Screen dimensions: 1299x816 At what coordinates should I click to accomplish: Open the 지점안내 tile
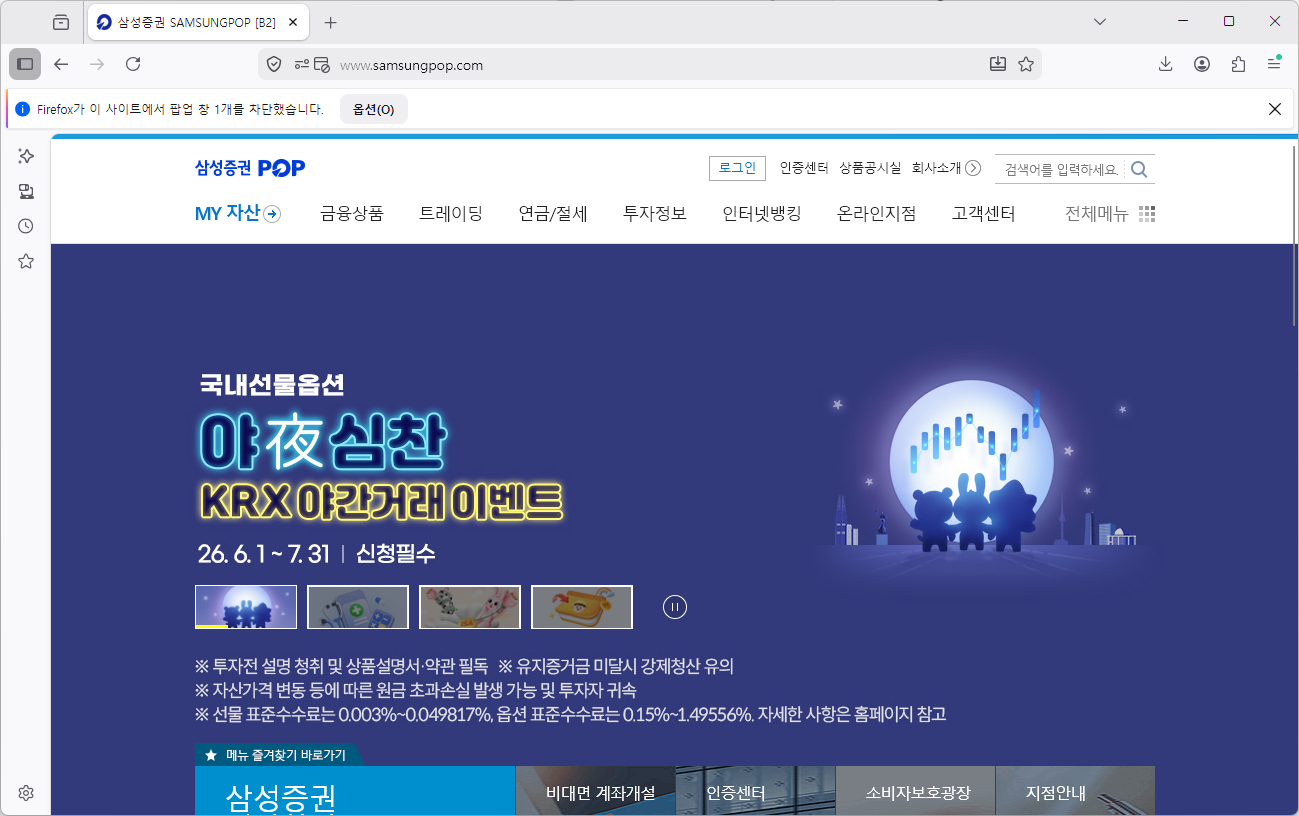[x=1075, y=792]
